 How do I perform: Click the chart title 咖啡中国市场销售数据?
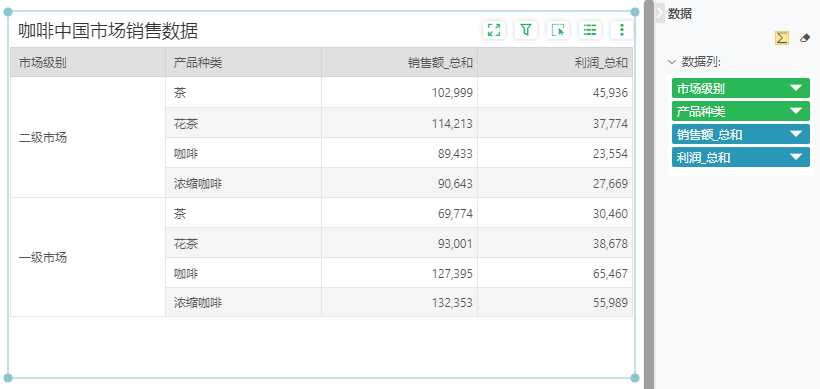(108, 31)
